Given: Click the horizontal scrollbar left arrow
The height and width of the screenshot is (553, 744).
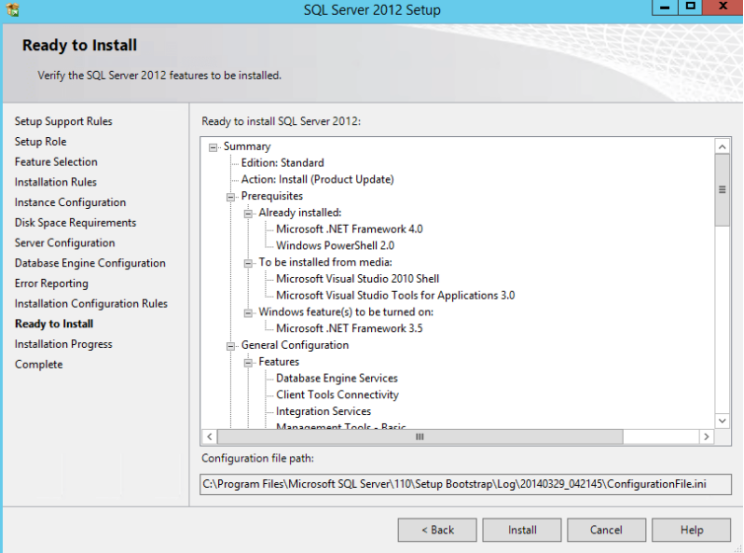Looking at the screenshot, I should point(210,437).
